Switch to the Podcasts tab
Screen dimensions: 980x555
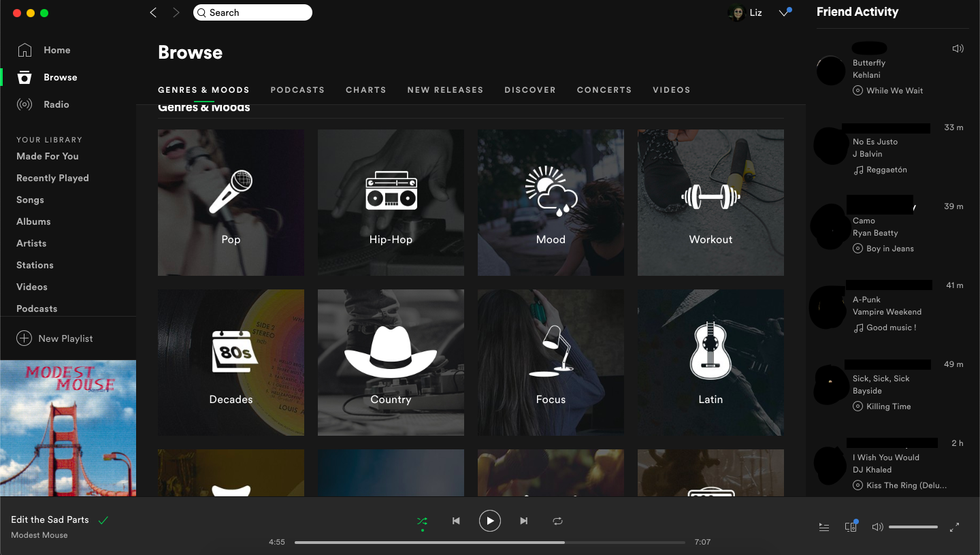[x=297, y=90]
